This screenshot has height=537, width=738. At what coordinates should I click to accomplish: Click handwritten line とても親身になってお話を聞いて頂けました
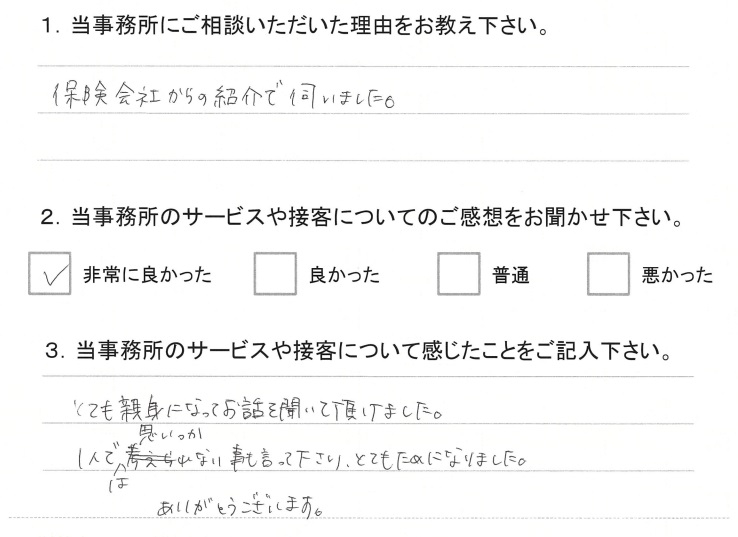(258, 408)
